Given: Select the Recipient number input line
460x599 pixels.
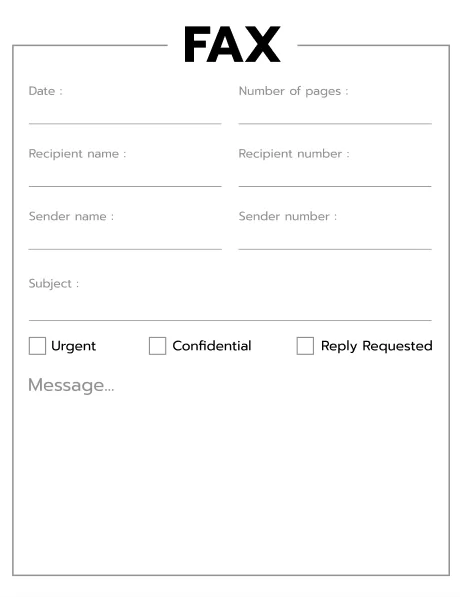Looking at the screenshot, I should (335, 177).
